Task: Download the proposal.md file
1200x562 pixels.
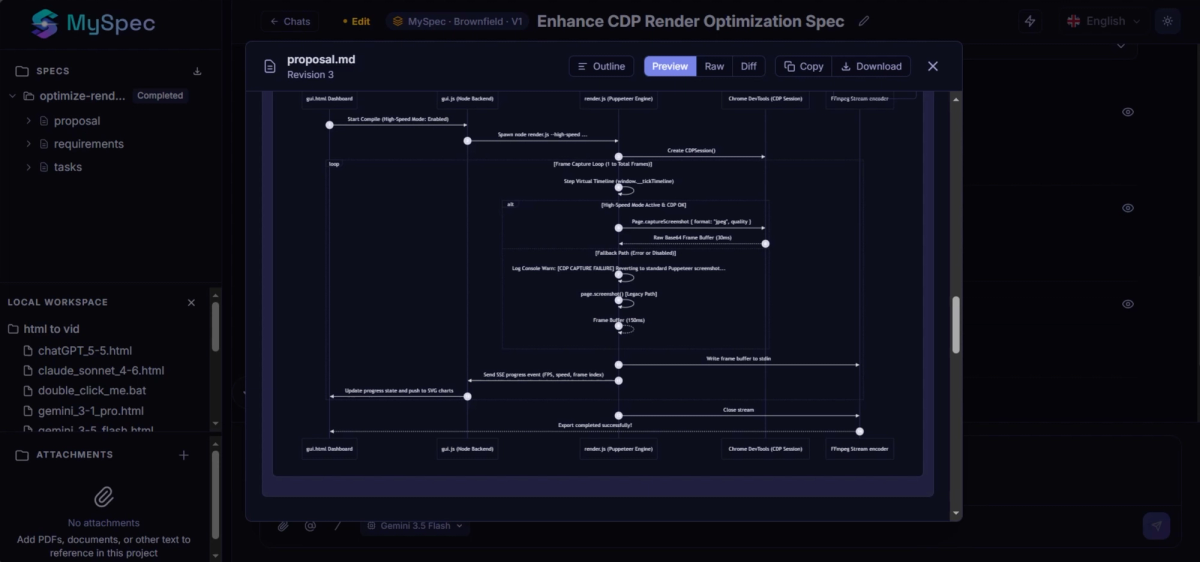Action: (871, 66)
